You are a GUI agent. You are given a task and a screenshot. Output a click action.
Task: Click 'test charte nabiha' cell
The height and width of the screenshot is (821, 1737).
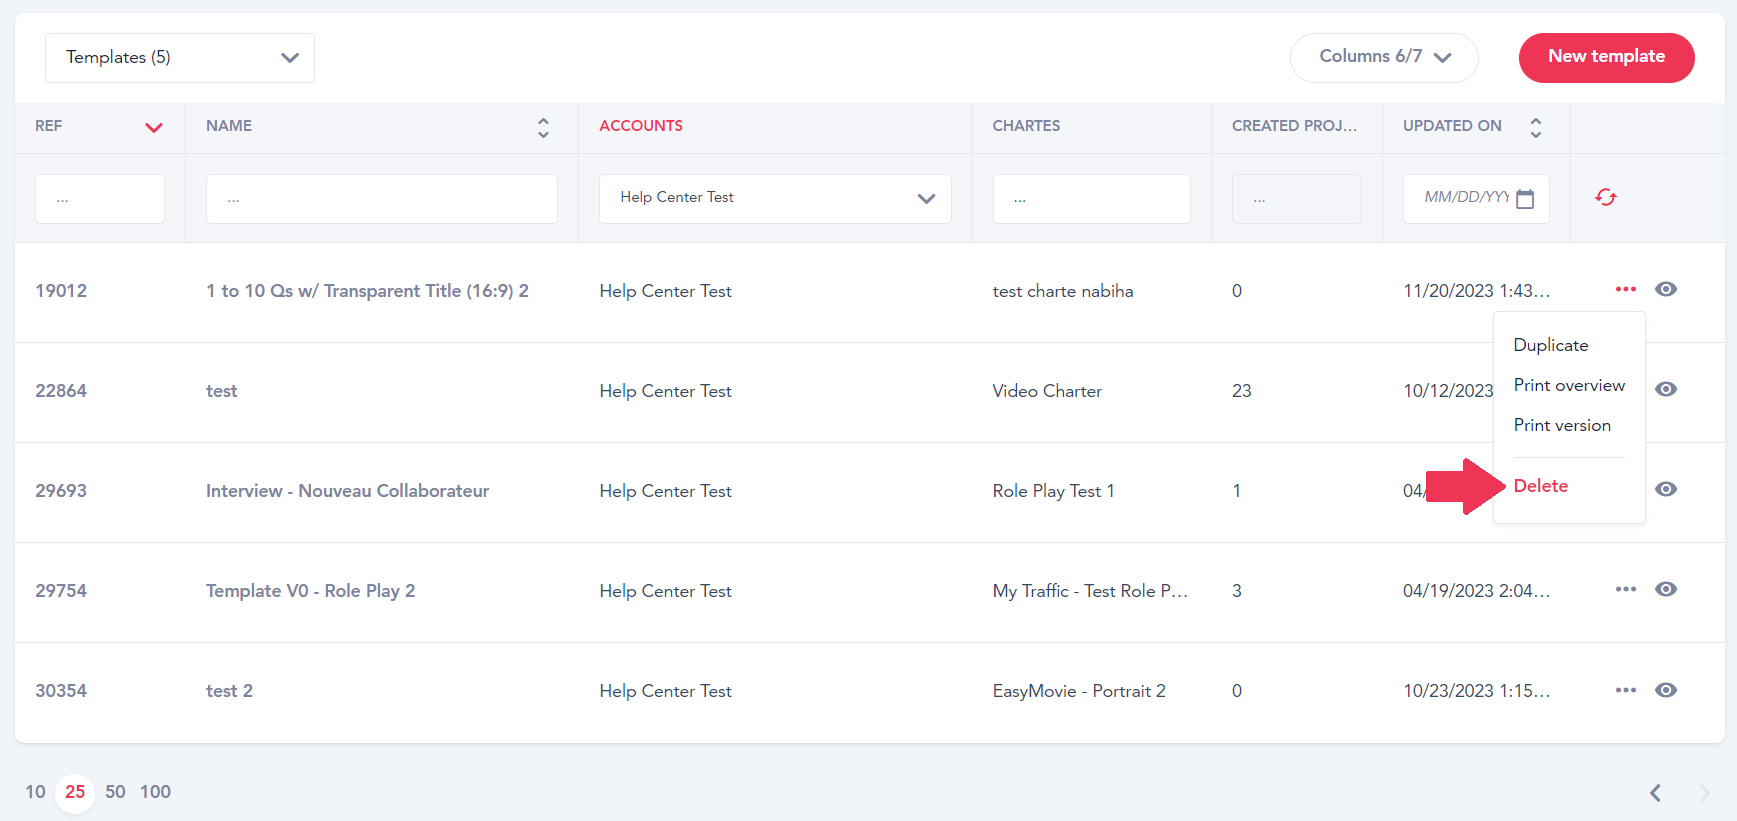(1063, 291)
